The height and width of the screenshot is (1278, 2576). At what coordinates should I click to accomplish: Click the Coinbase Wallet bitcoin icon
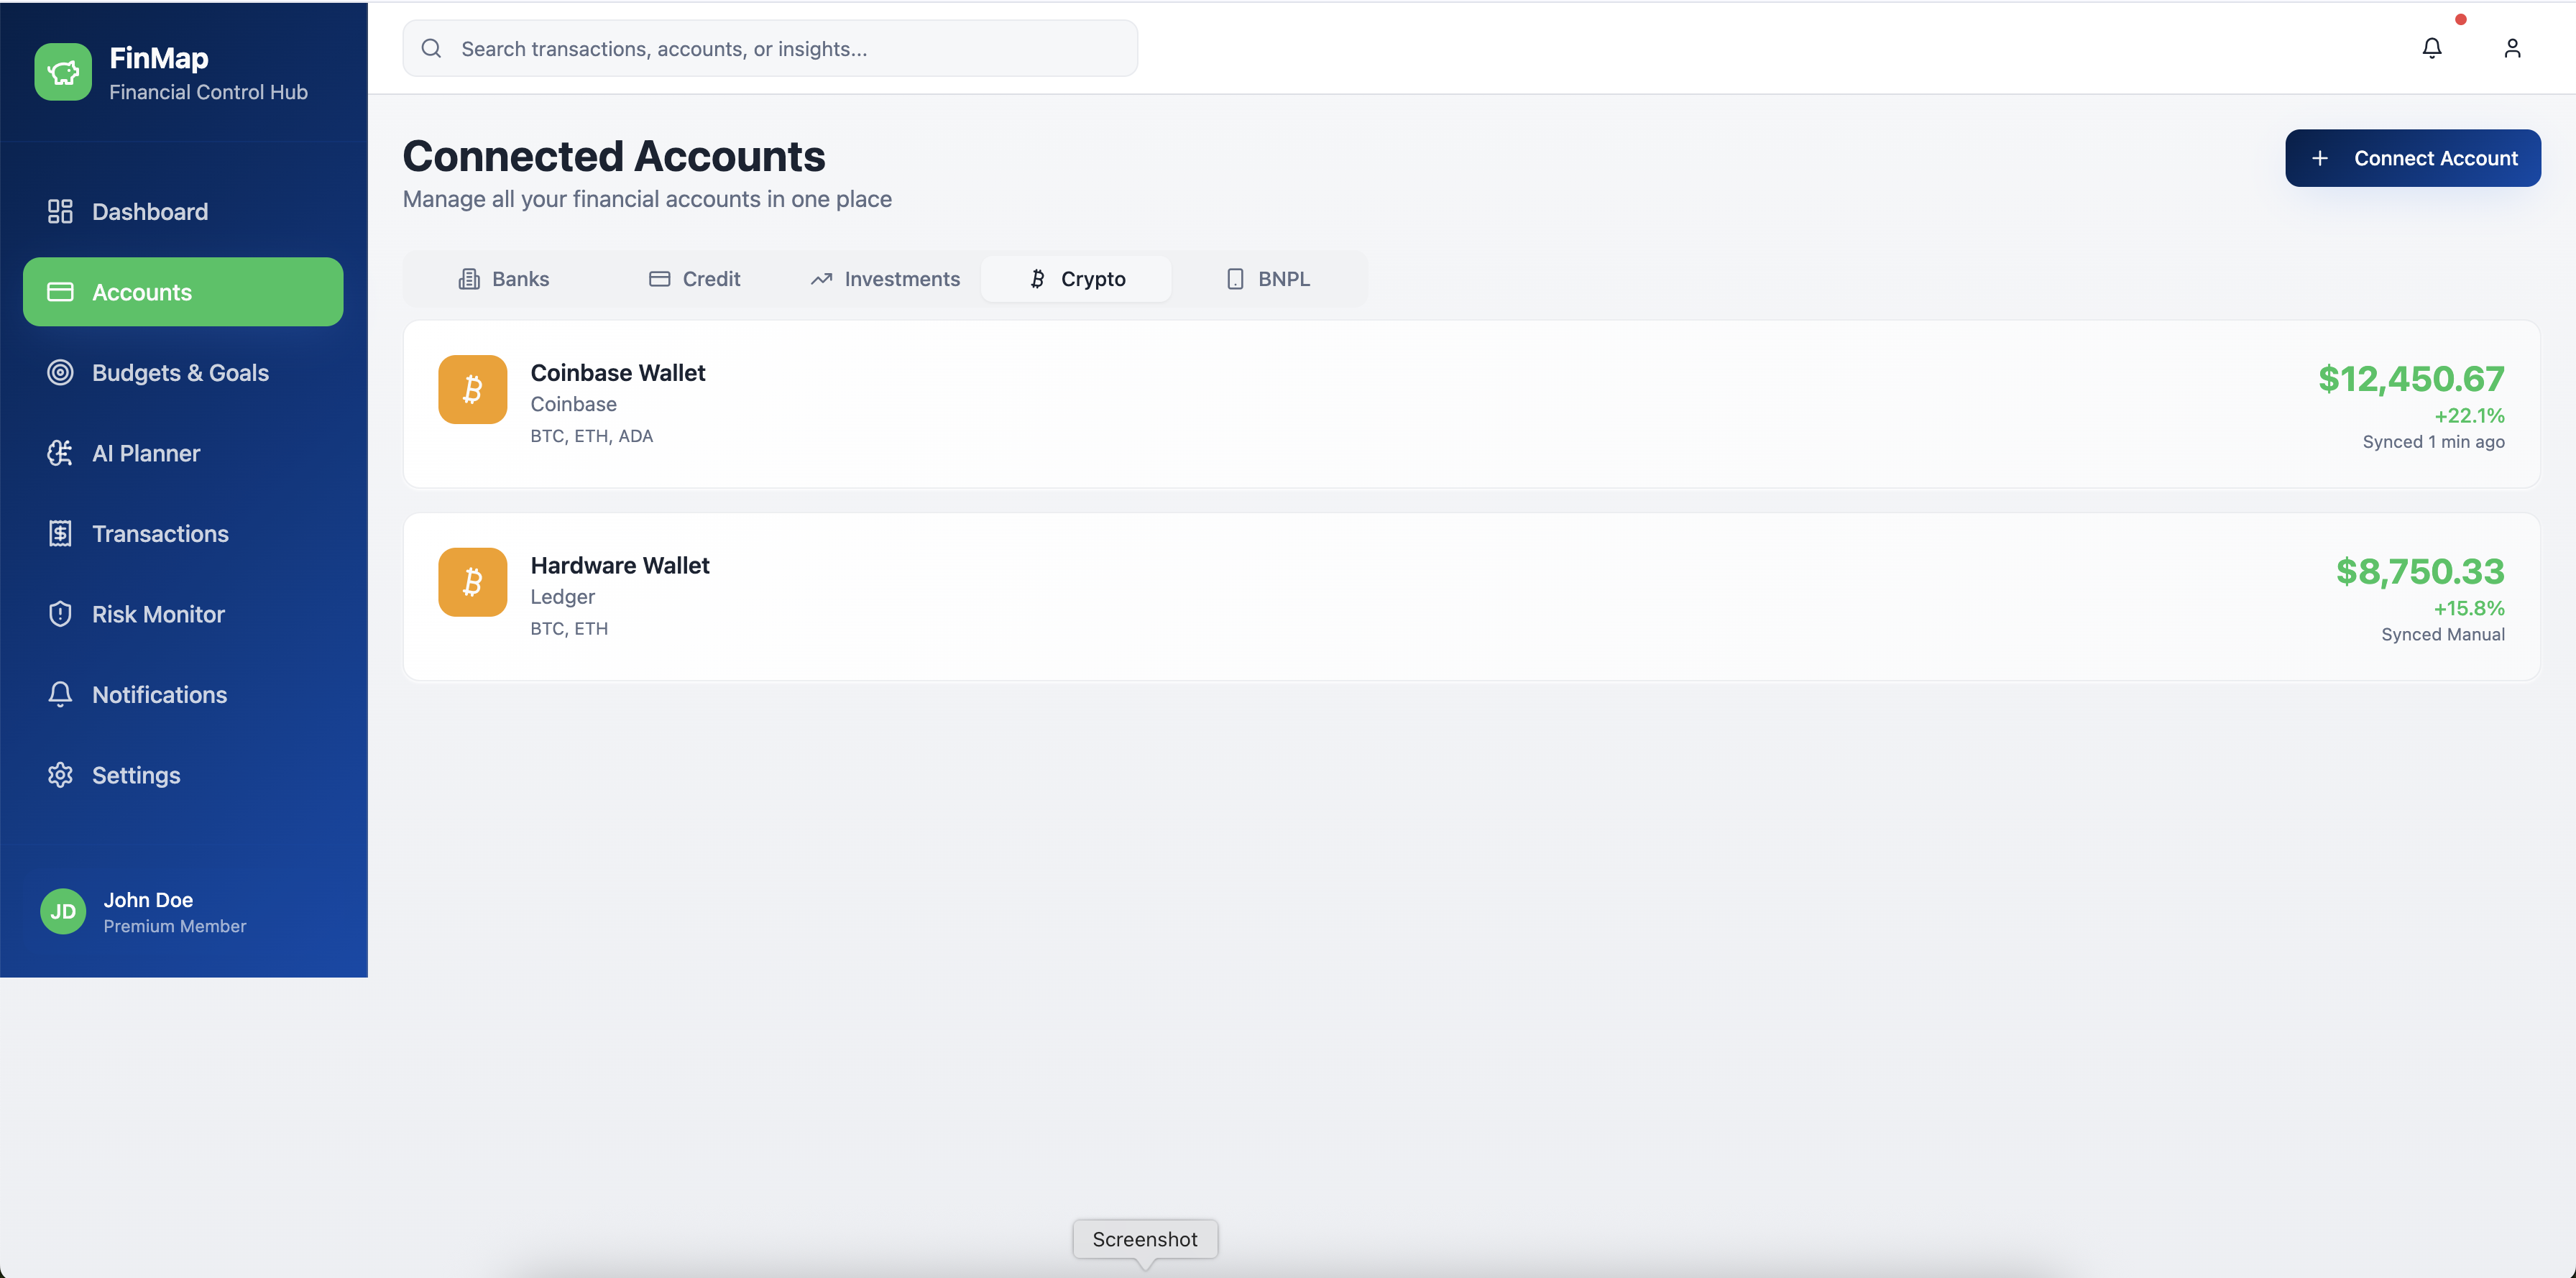pyautogui.click(x=473, y=389)
